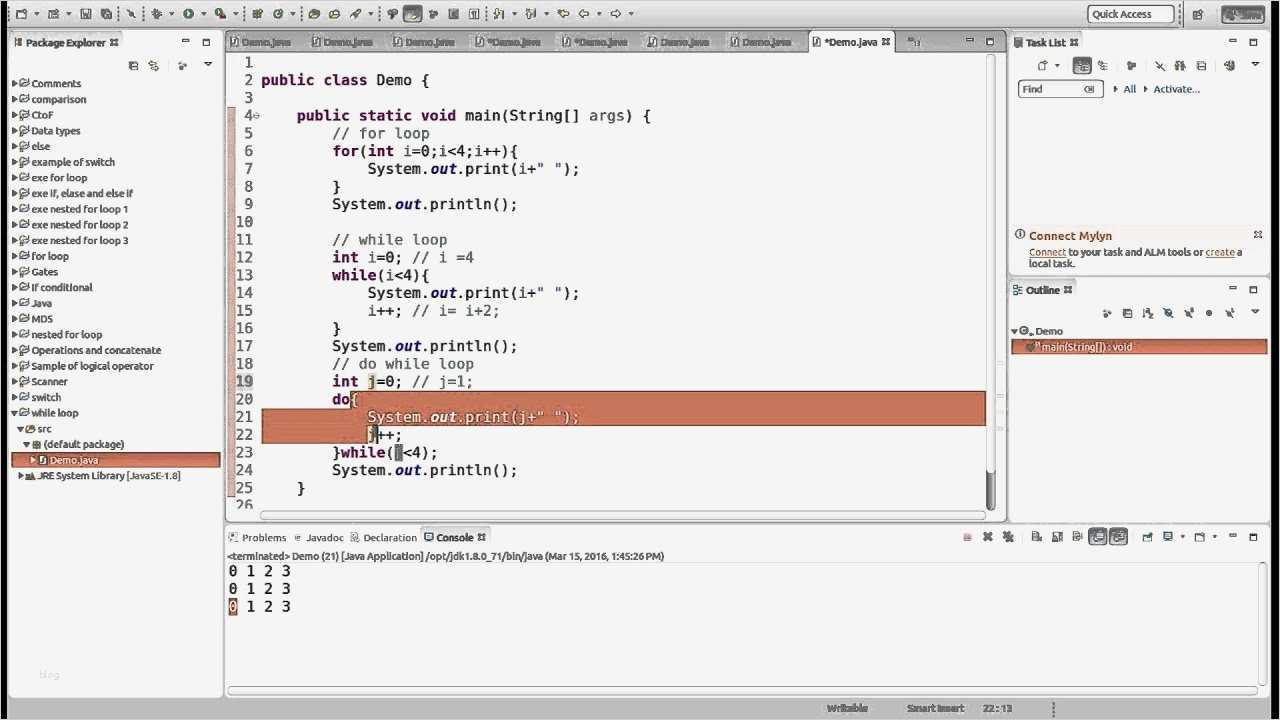Click the New file wizard icon
Image resolution: width=1280 pixels, height=720 pixels.
(x=21, y=14)
